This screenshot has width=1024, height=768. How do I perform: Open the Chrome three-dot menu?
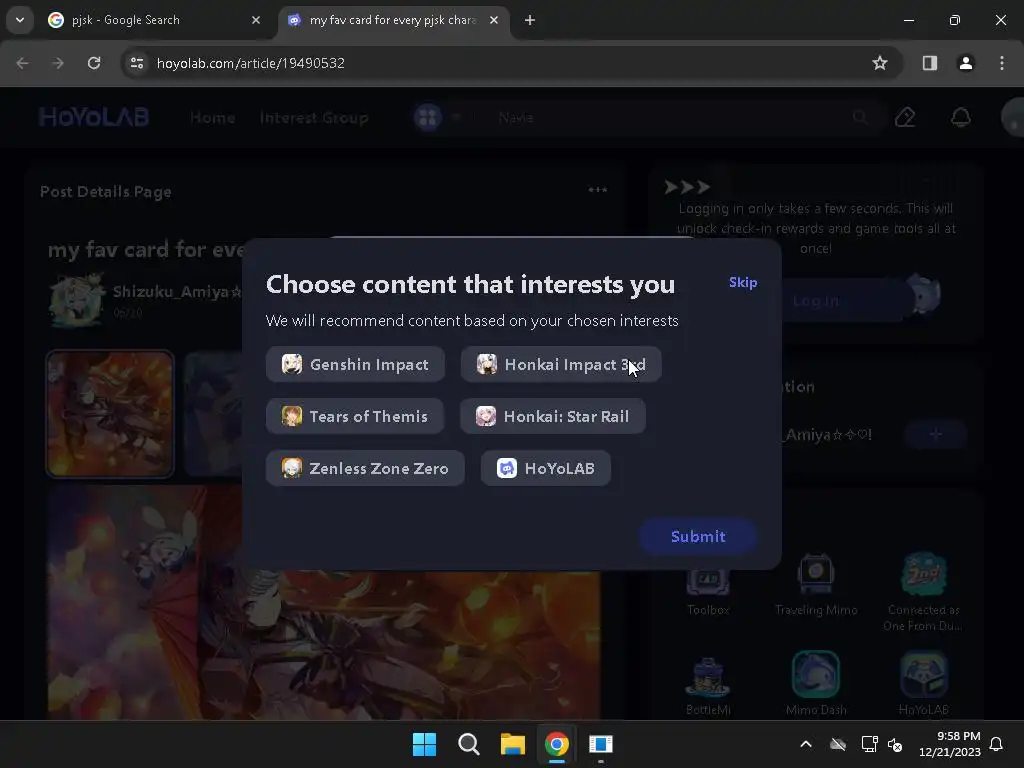(x=1001, y=63)
